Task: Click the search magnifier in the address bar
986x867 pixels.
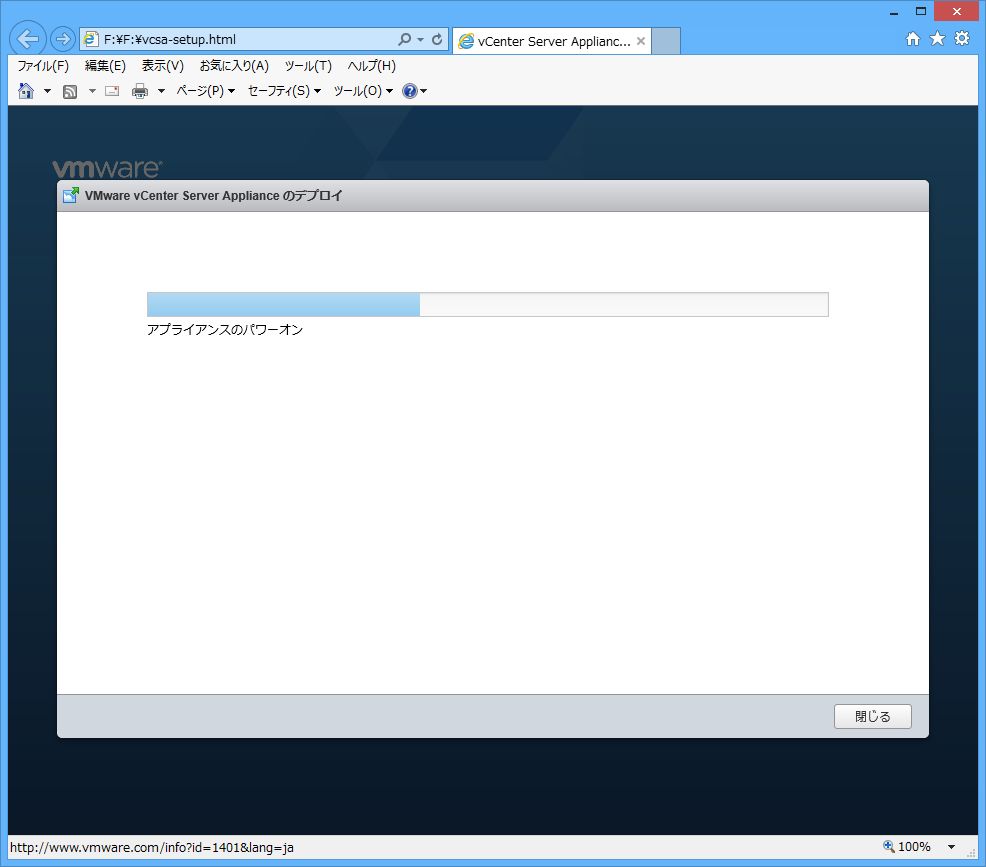Action: [x=405, y=39]
